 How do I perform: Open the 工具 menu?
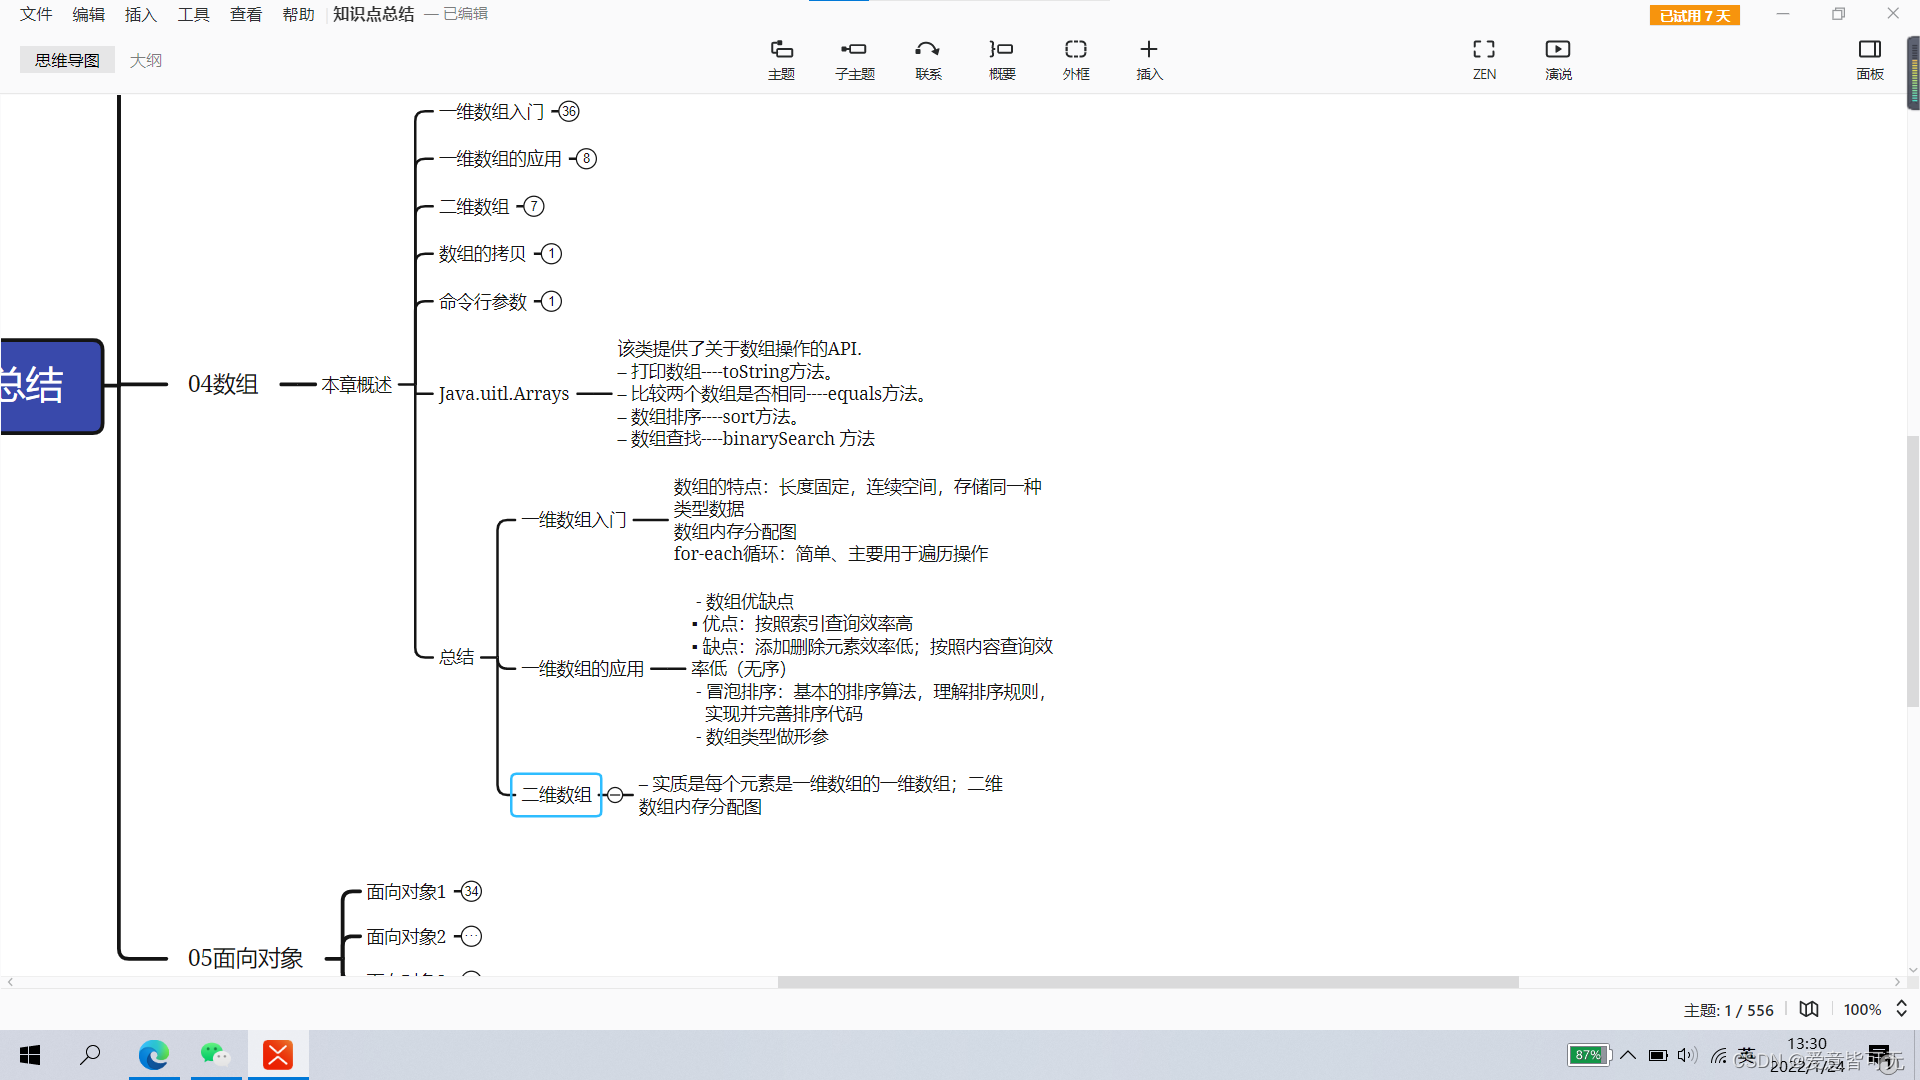click(193, 14)
